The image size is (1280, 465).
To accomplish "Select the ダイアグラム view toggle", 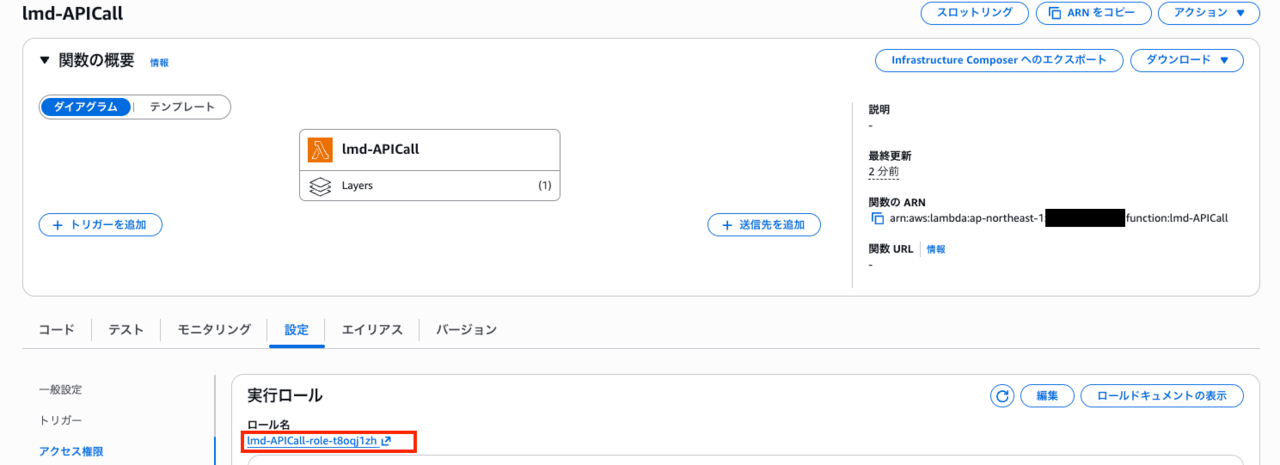I will tap(85, 107).
